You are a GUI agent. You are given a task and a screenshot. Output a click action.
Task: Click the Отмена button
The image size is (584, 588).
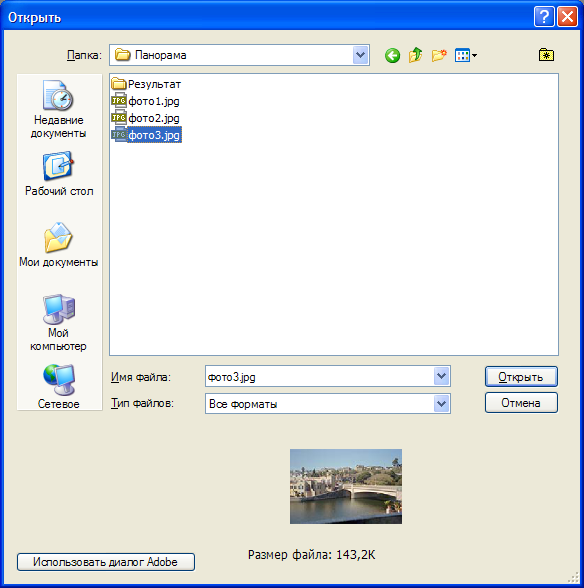coord(521,403)
